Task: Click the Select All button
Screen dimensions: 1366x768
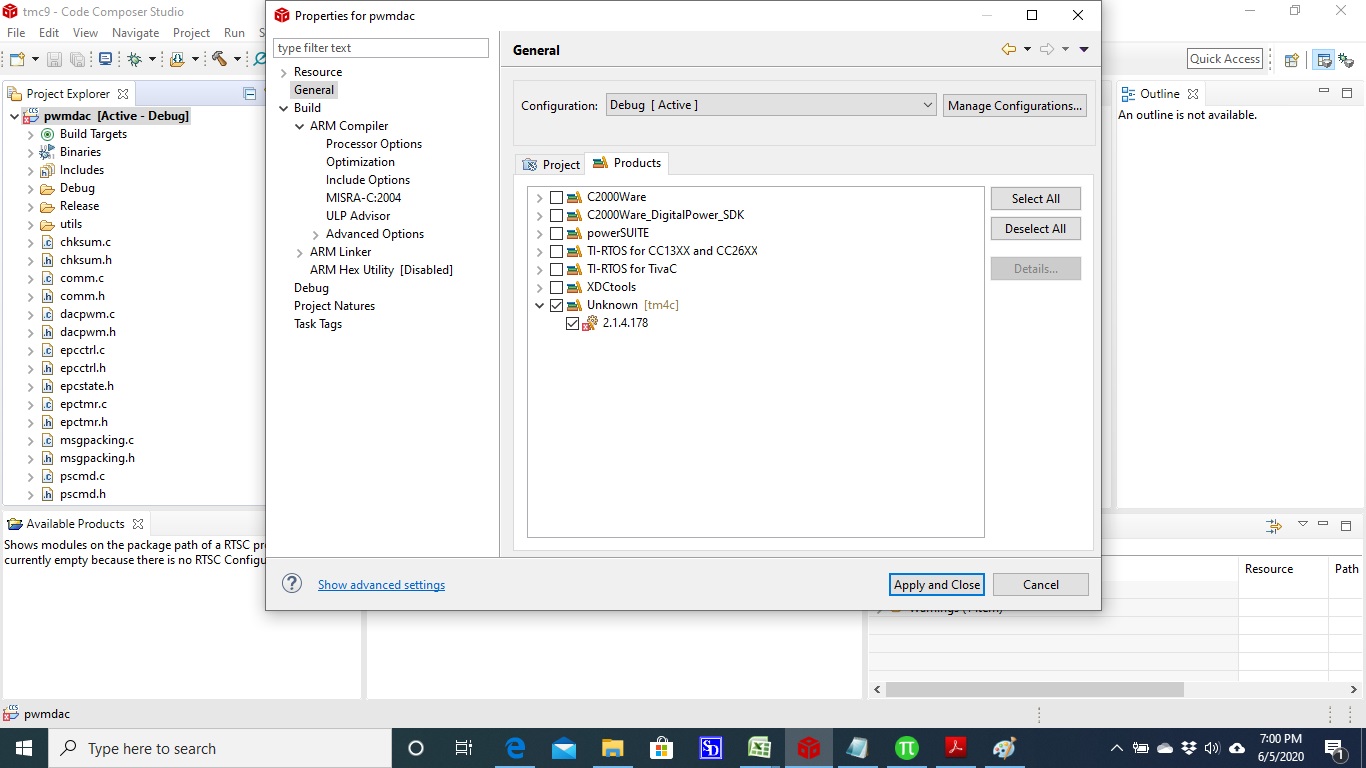Action: point(1036,198)
